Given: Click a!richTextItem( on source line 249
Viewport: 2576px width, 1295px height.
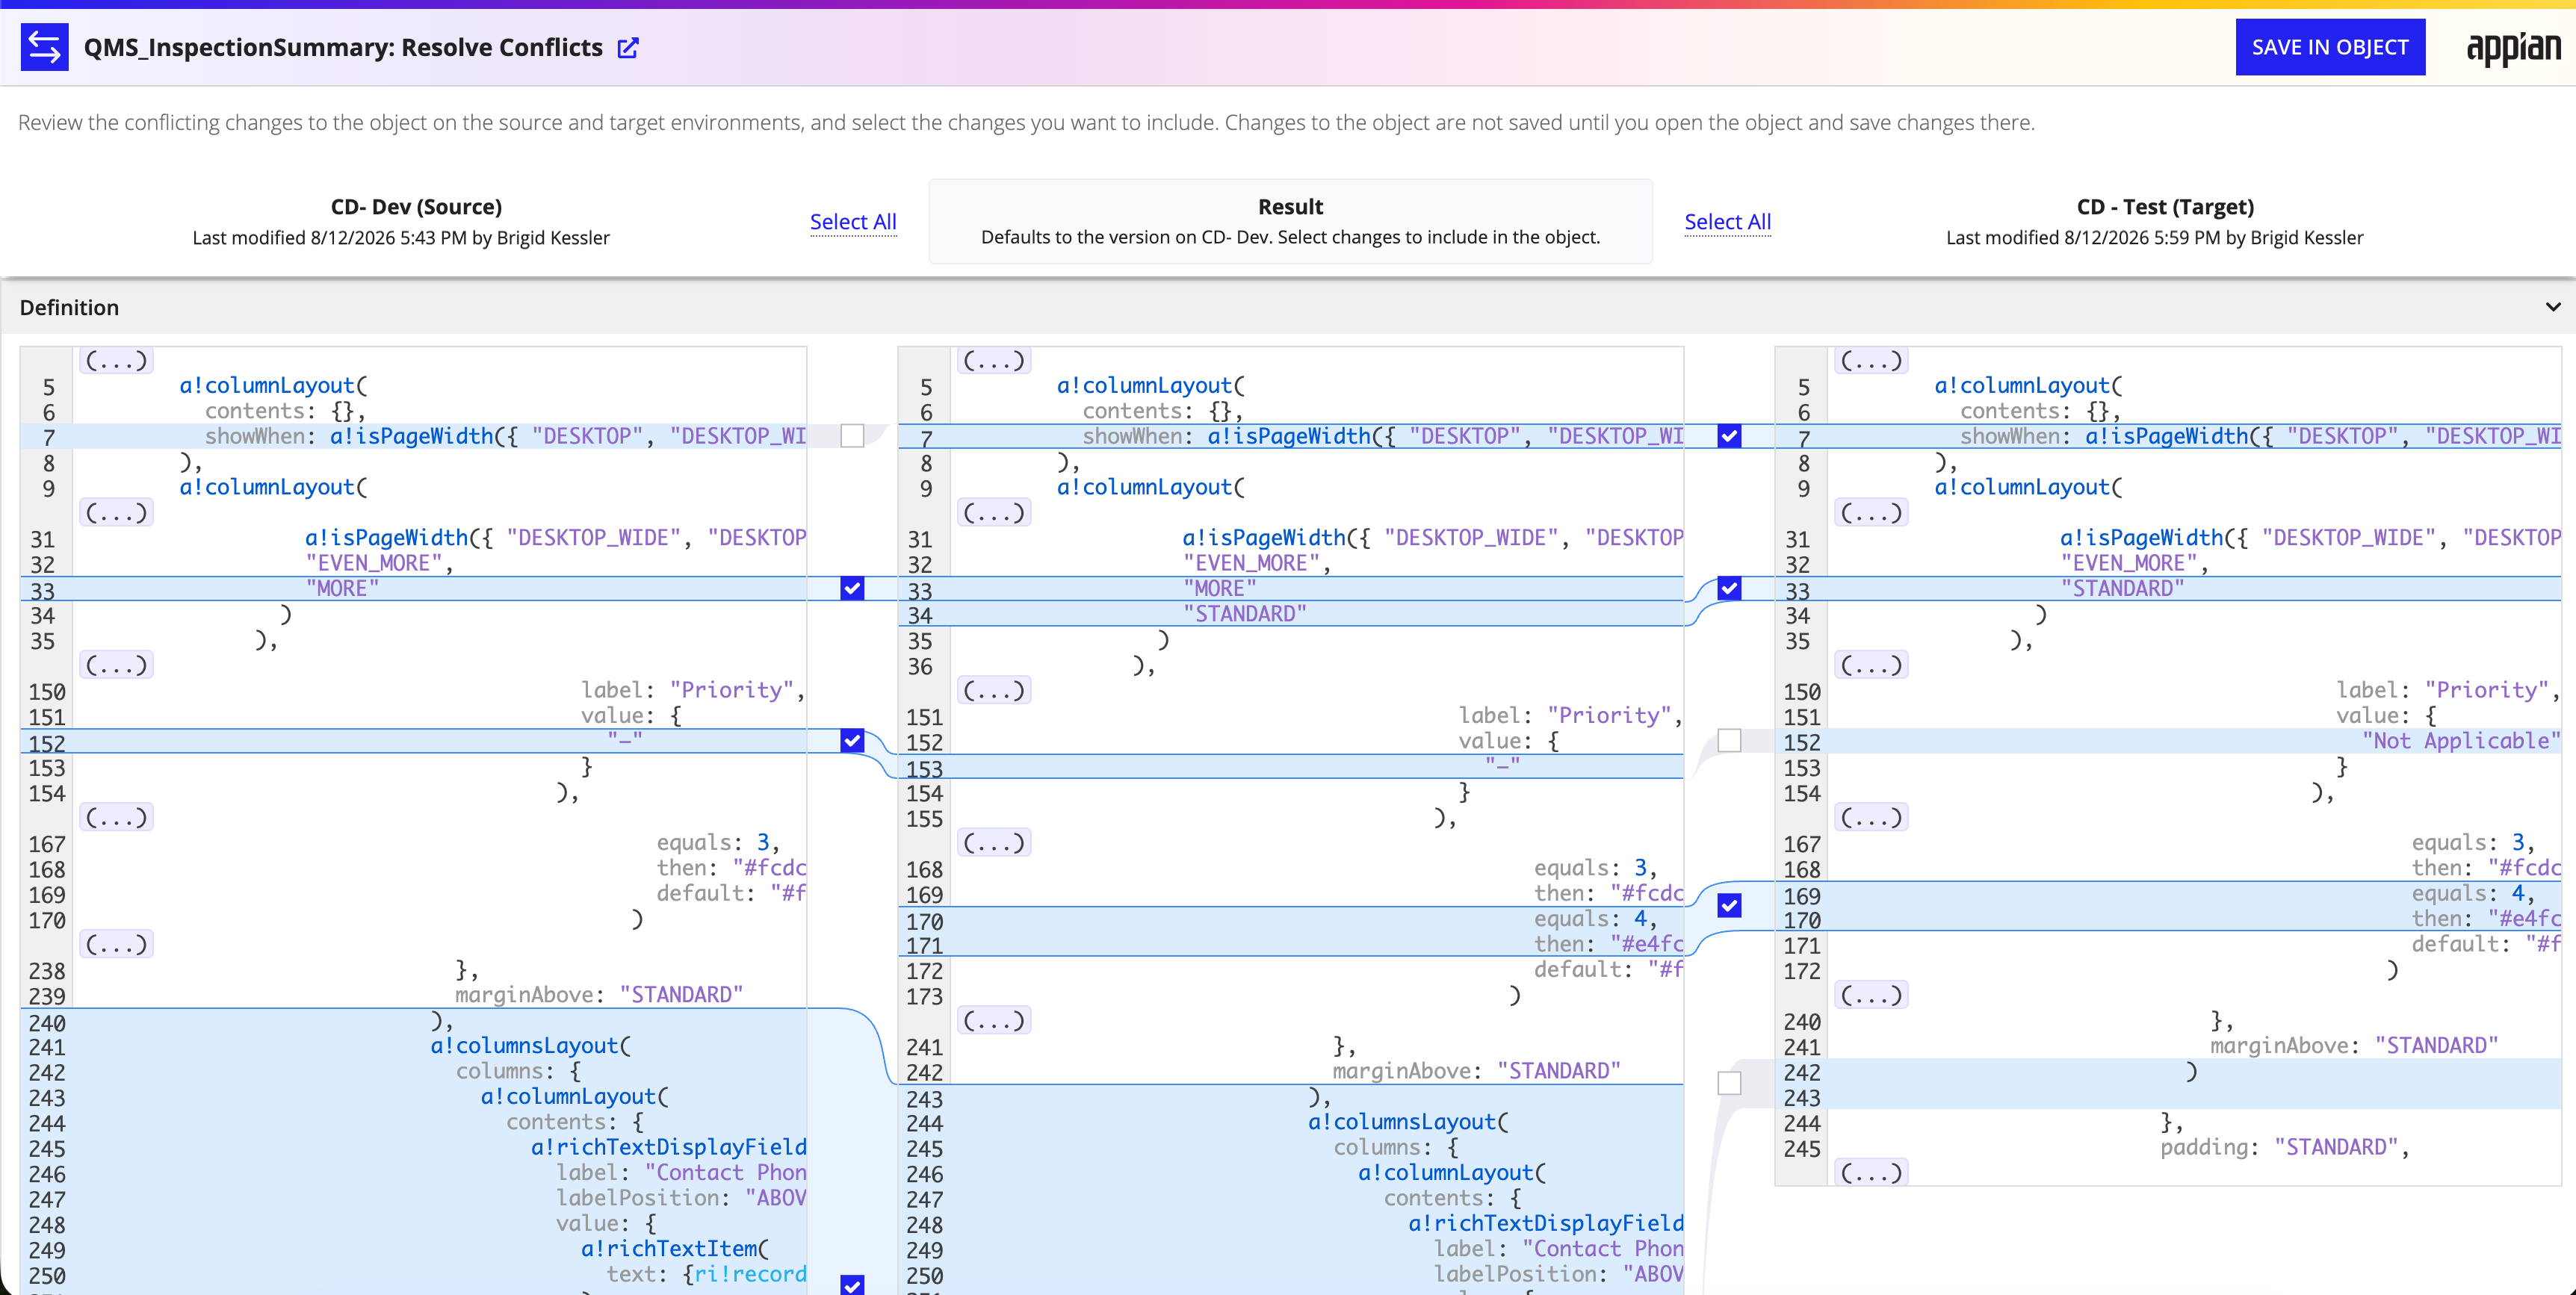Looking at the screenshot, I should click(x=675, y=1249).
